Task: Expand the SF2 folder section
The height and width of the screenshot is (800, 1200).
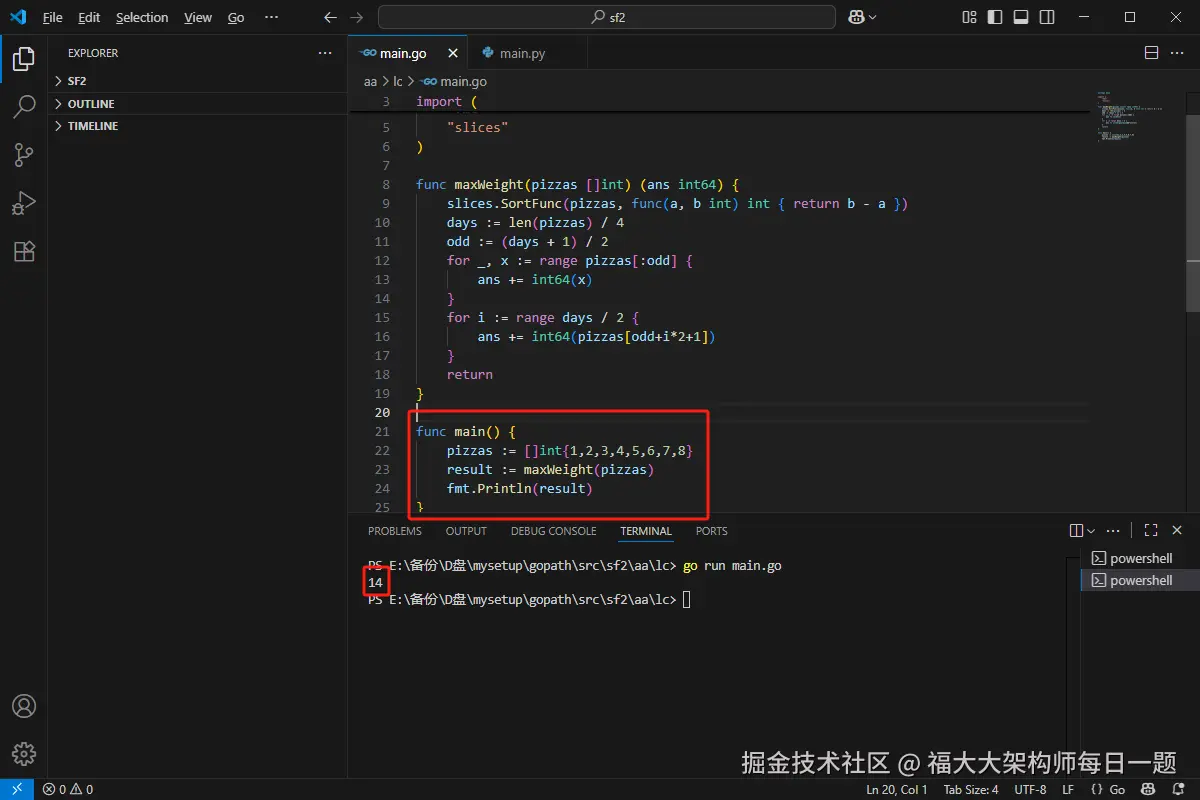Action: (x=197, y=81)
